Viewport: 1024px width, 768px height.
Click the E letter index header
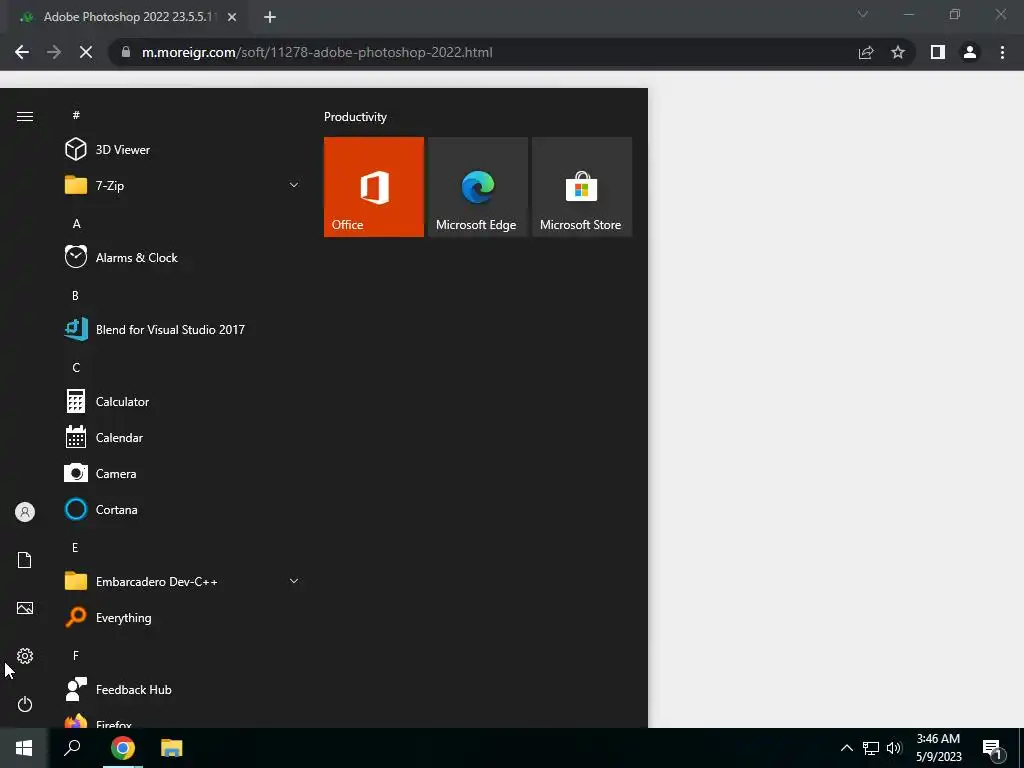[x=75, y=547]
